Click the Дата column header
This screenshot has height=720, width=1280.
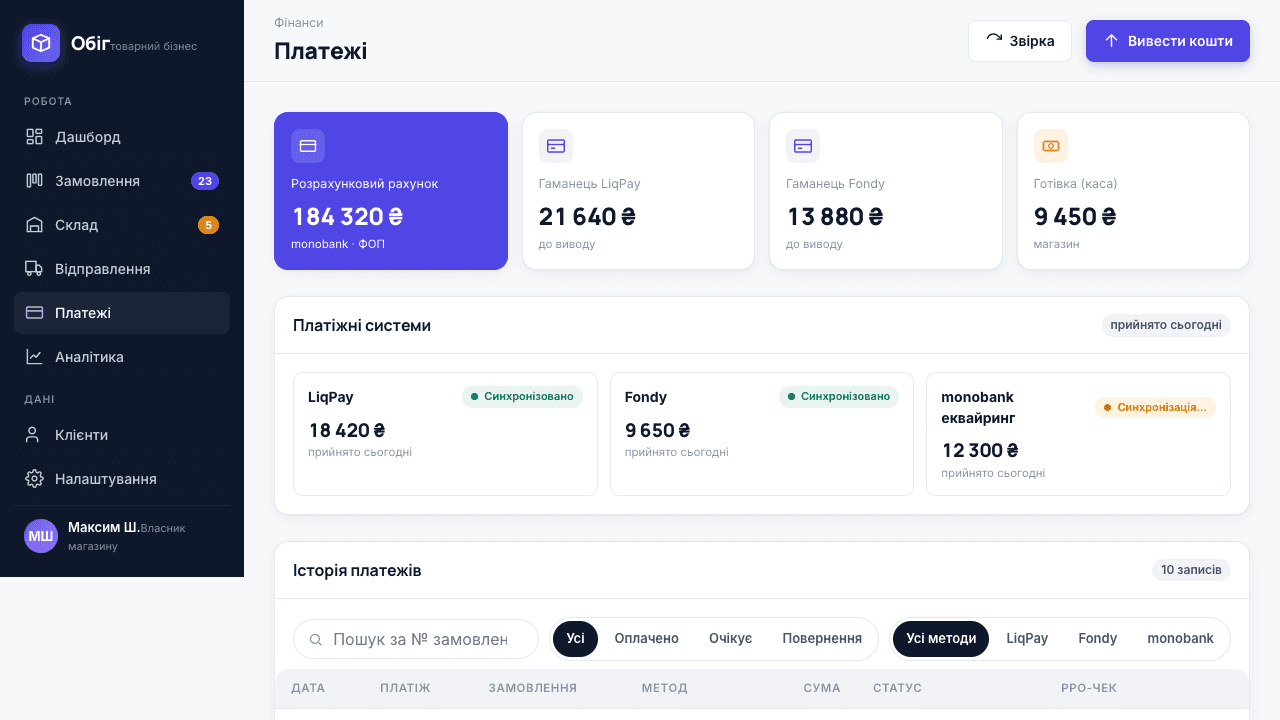(308, 688)
